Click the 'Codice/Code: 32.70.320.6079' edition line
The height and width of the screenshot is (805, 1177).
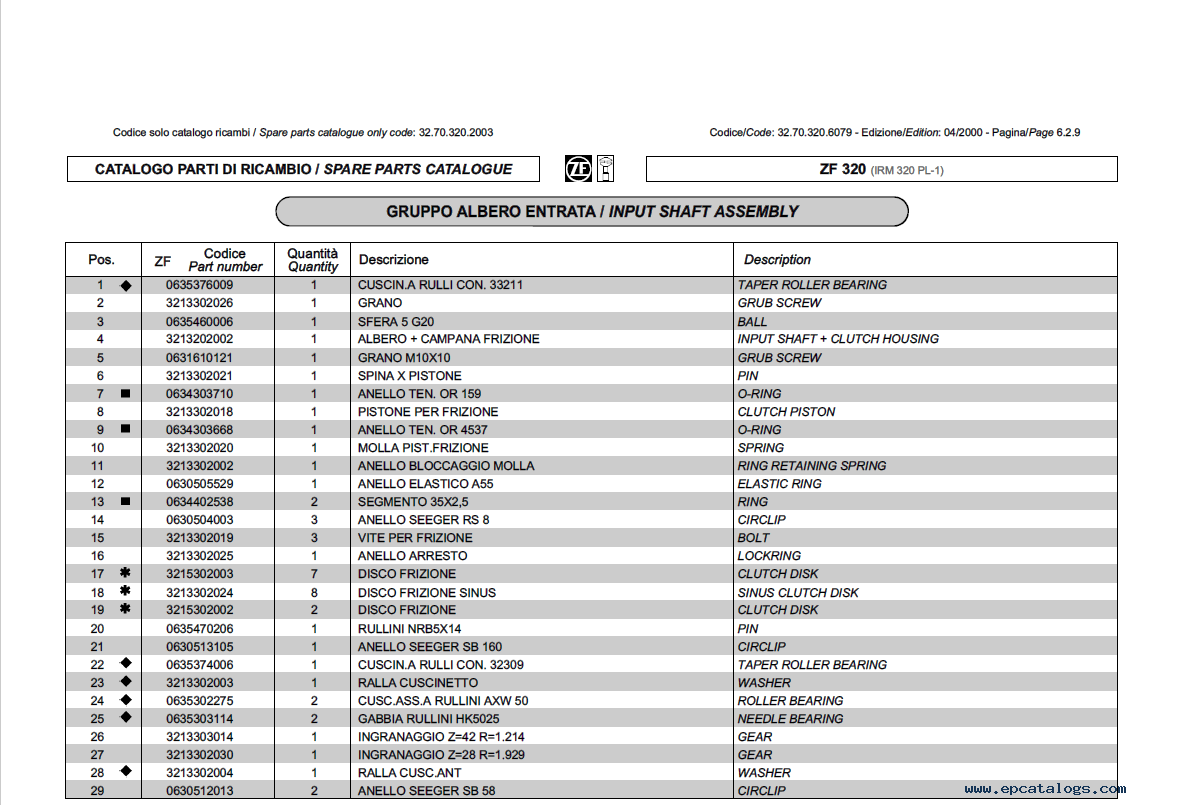tap(895, 133)
